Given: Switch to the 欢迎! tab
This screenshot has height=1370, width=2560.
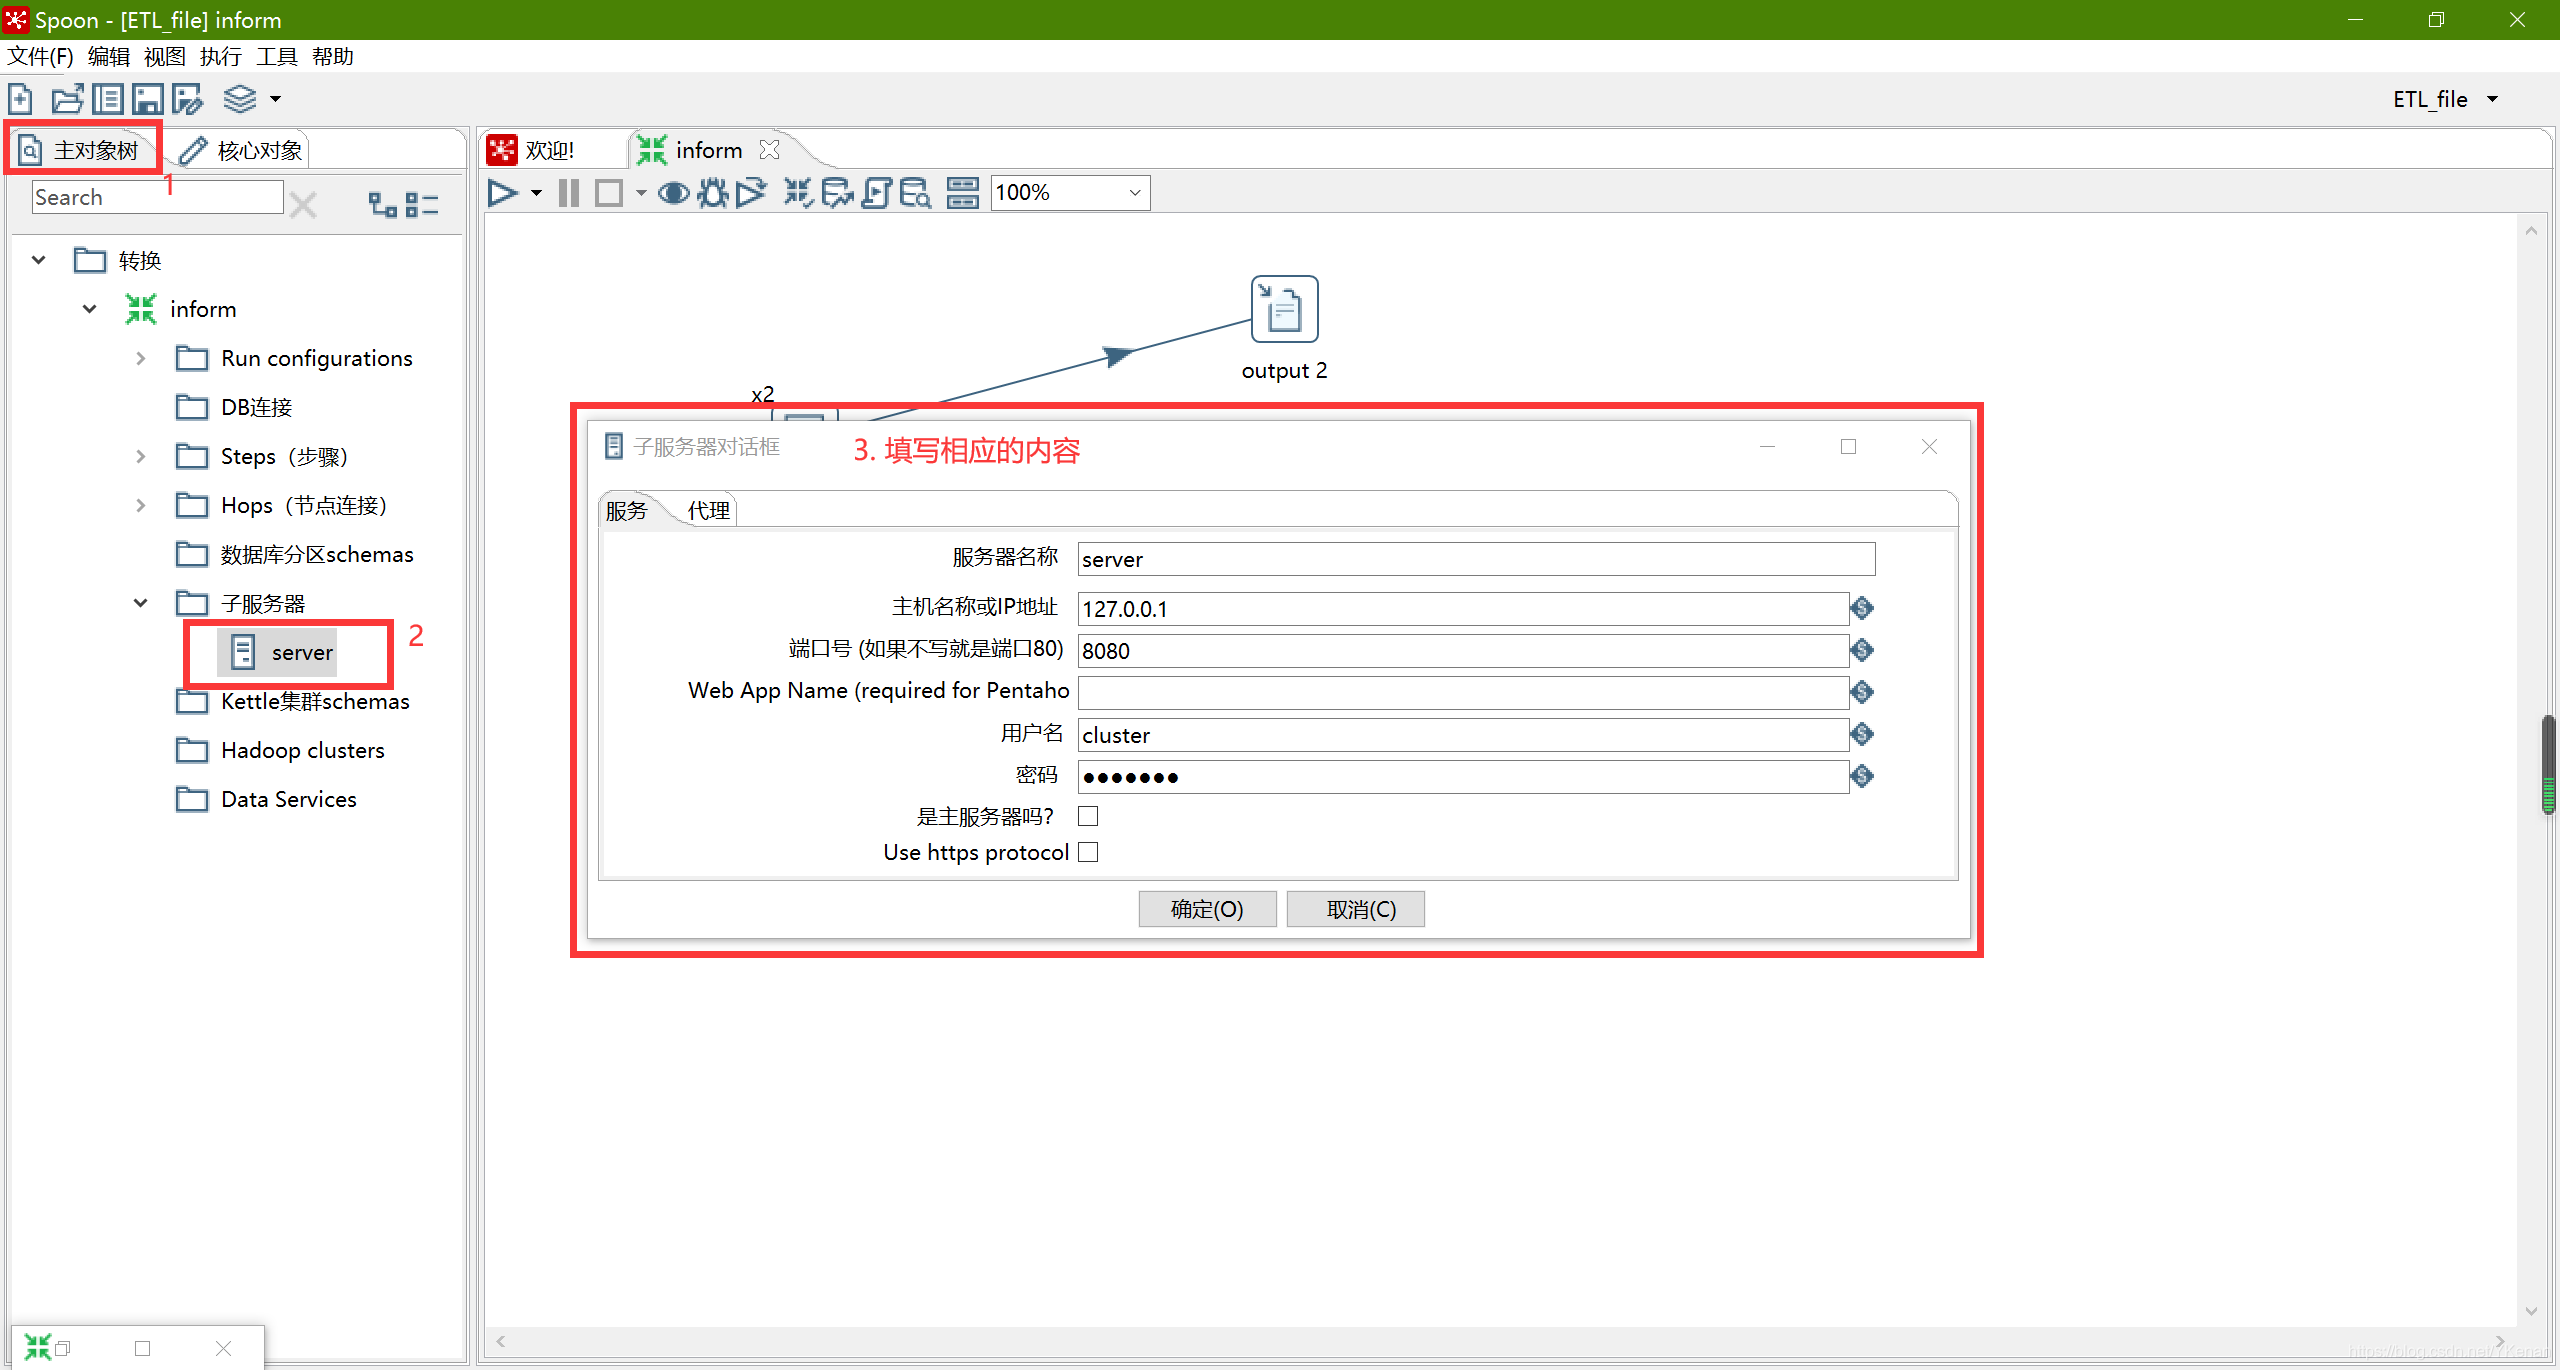Looking at the screenshot, I should click(x=532, y=150).
